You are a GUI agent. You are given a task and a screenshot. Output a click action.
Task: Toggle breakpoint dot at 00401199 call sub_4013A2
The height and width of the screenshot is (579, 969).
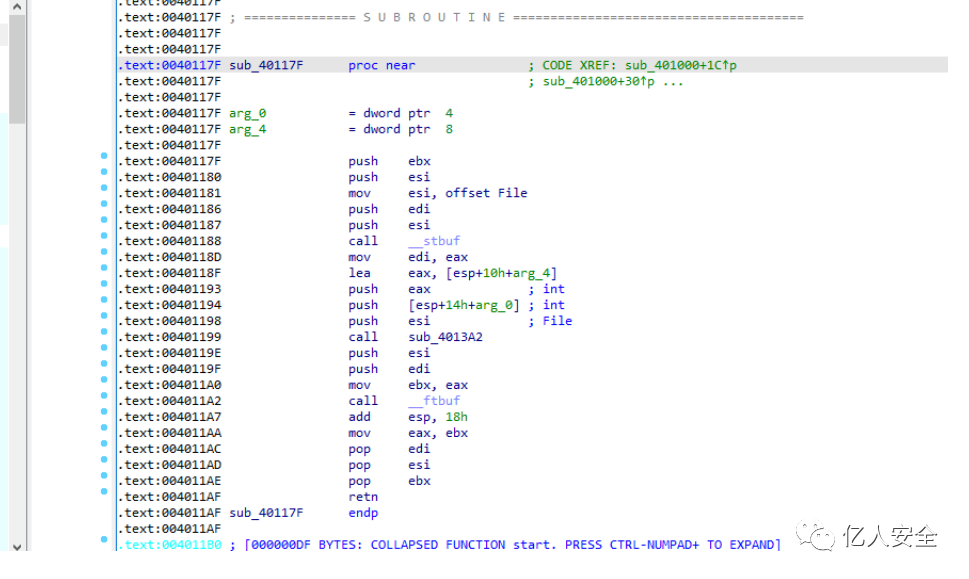[104, 332]
